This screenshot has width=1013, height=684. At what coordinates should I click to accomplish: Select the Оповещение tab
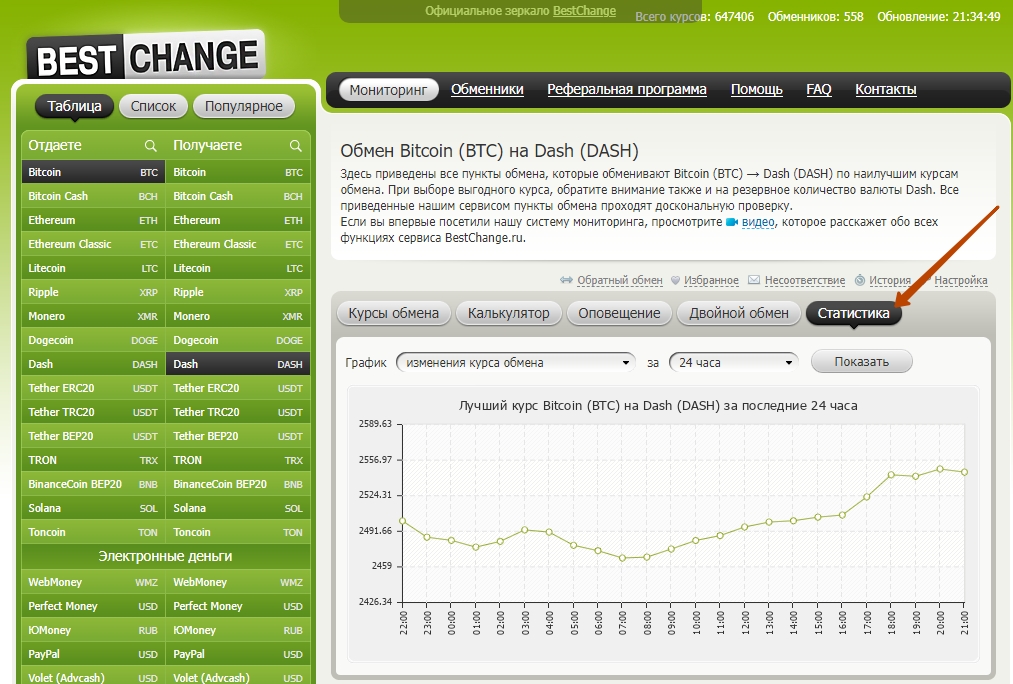619,313
